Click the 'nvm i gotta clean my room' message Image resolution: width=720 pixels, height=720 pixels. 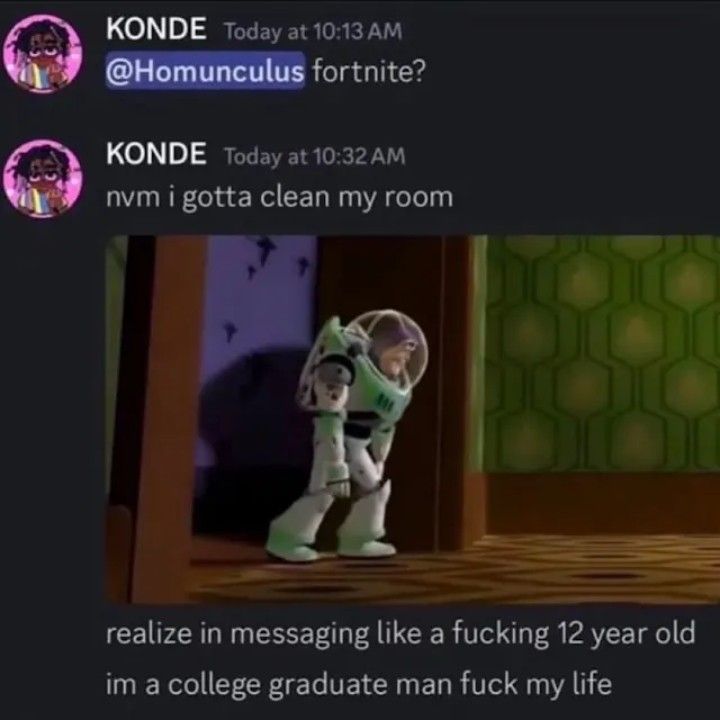tap(279, 198)
